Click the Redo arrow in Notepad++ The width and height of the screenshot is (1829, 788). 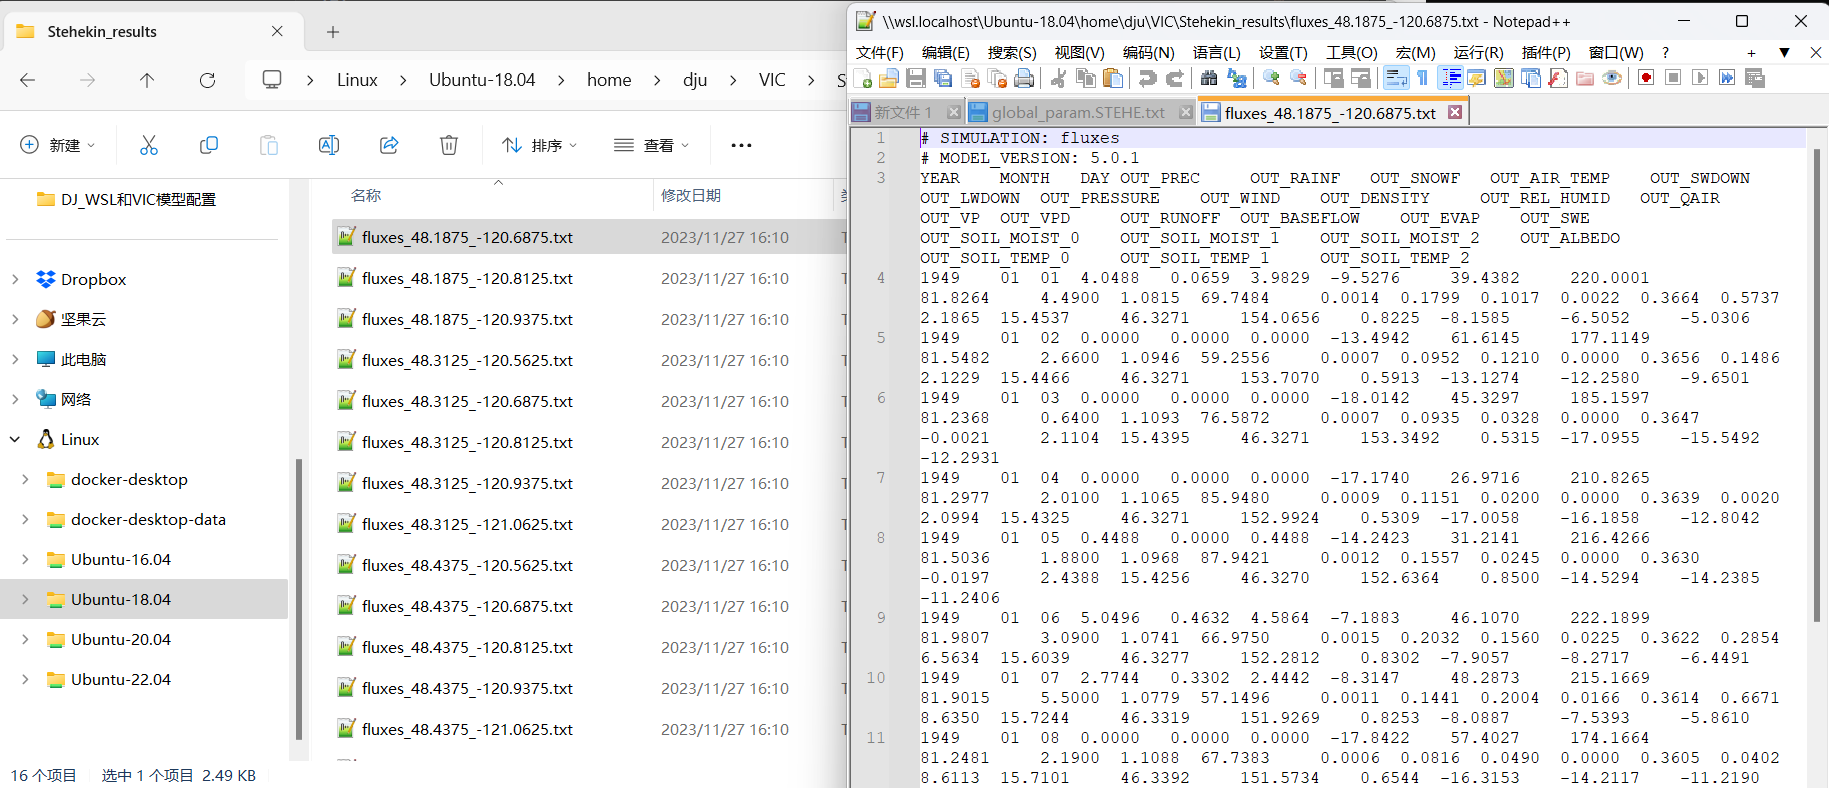[1175, 78]
